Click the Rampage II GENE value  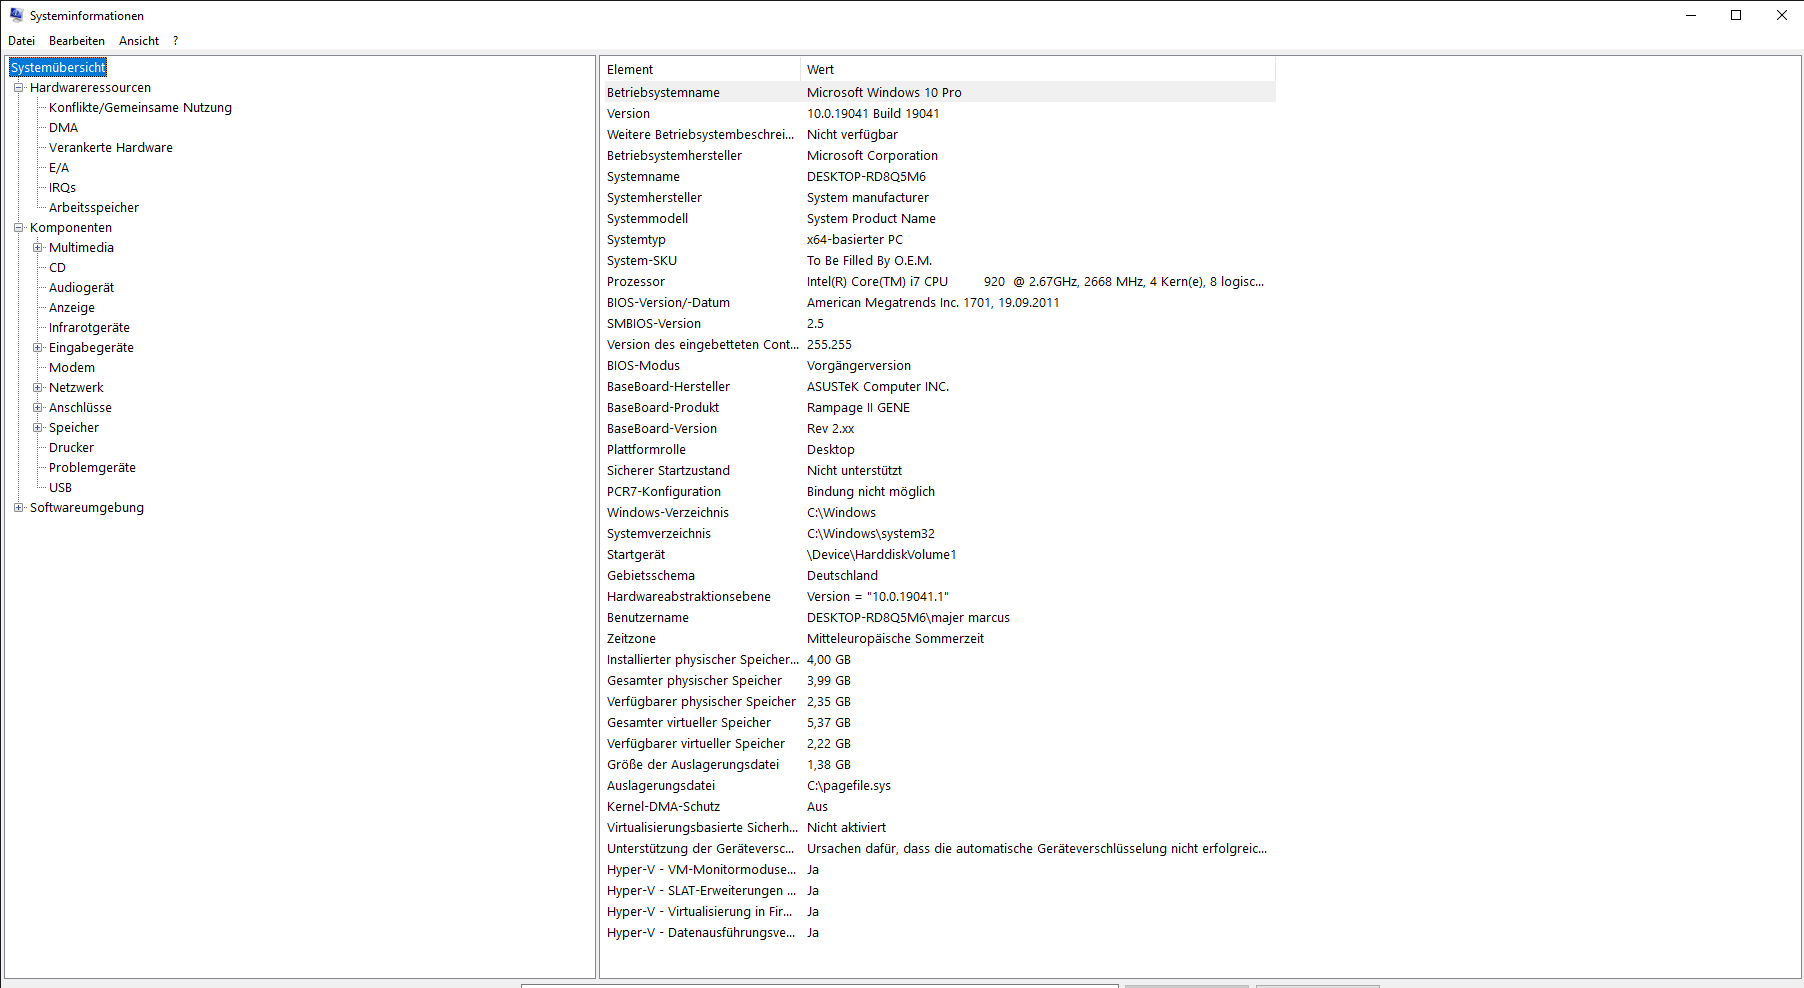tap(858, 407)
